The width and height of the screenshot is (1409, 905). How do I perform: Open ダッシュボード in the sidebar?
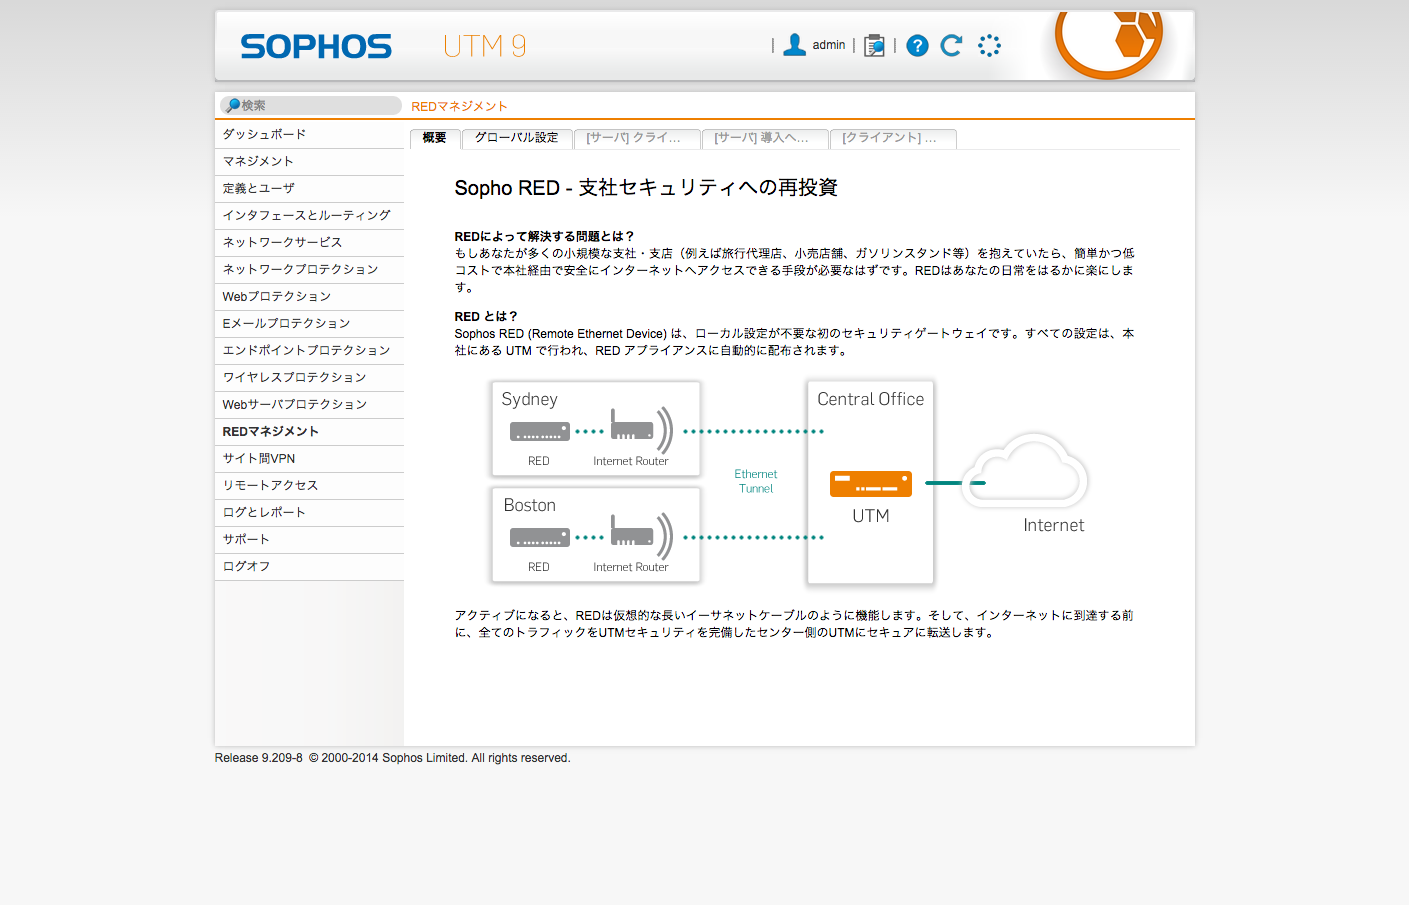tap(309, 134)
